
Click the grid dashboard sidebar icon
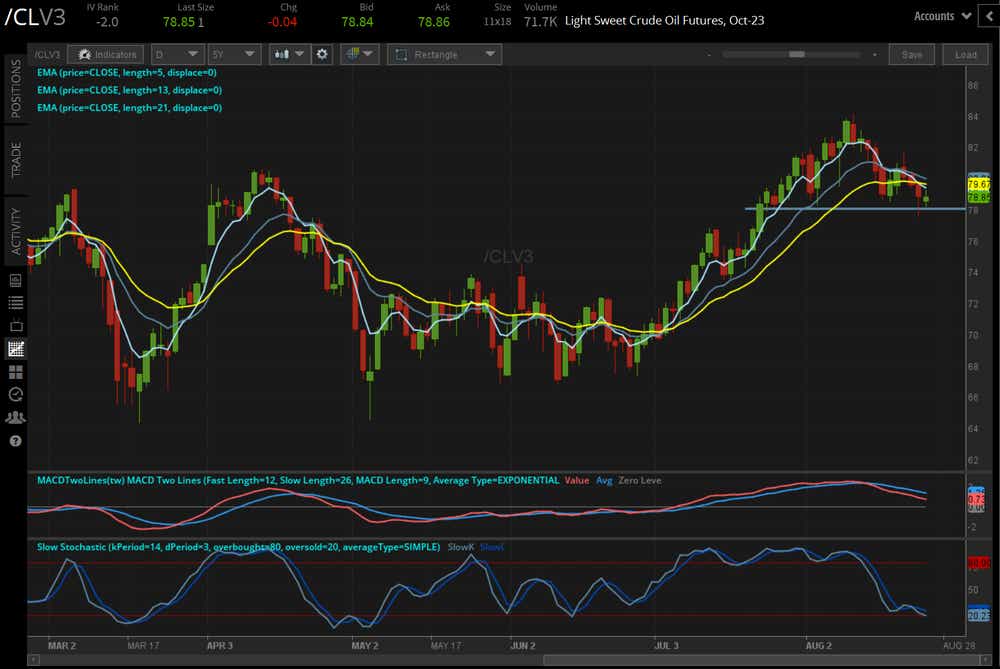[x=16, y=372]
